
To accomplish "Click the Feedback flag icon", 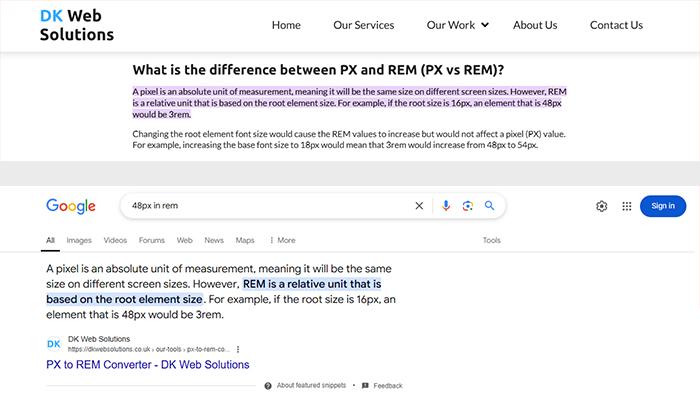I will [x=365, y=386].
